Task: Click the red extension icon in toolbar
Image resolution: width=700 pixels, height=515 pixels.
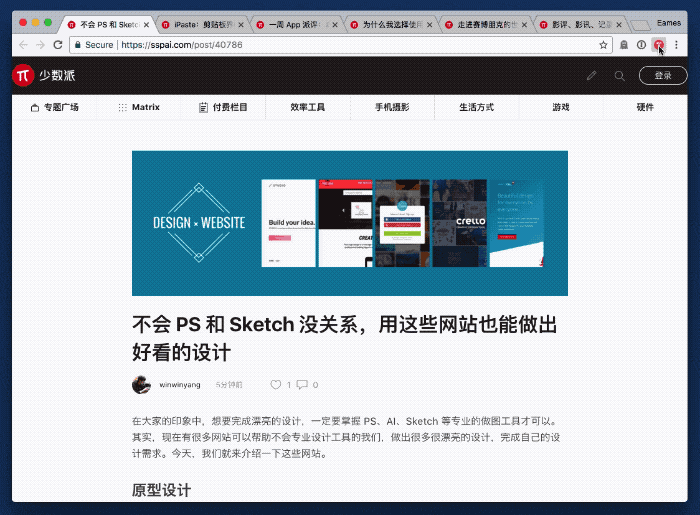Action: tap(658, 45)
